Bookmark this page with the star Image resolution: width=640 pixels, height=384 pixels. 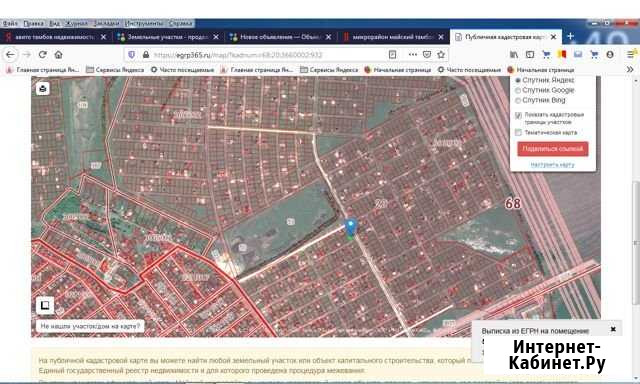[441, 54]
